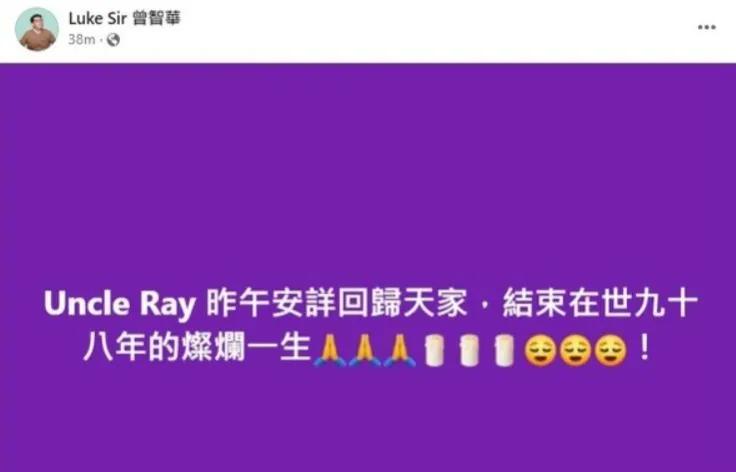Click the globe public-privacy icon
The height and width of the screenshot is (472, 736).
[x=113, y=40]
